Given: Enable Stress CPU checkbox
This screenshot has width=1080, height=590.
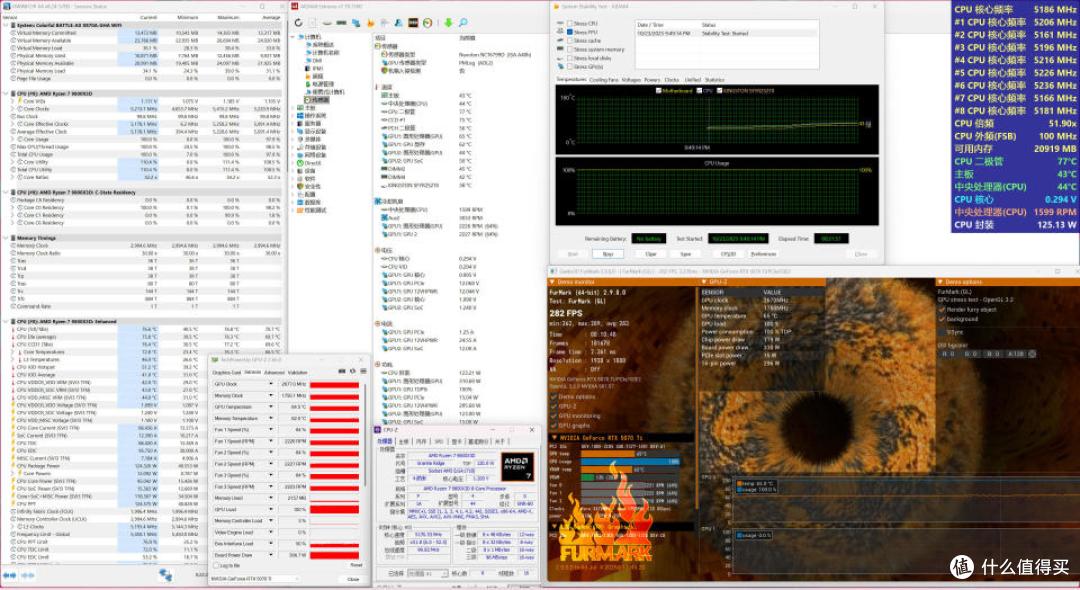Looking at the screenshot, I should click(570, 23).
